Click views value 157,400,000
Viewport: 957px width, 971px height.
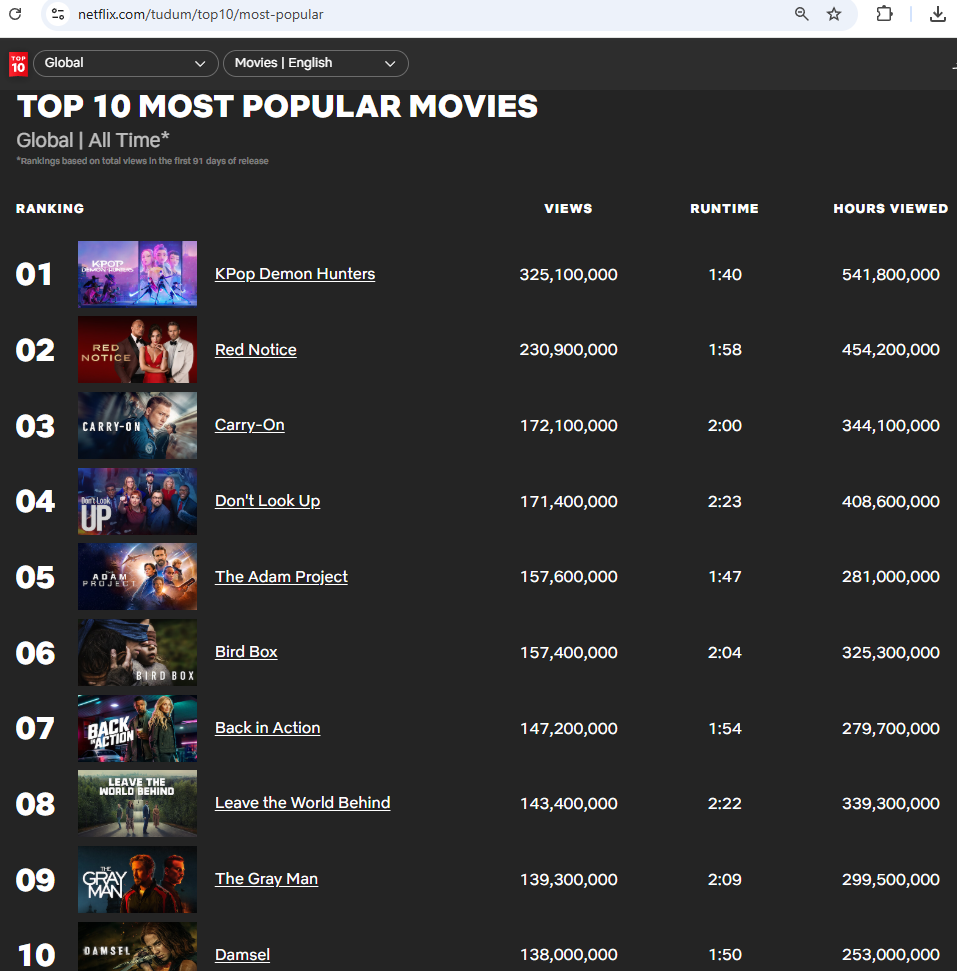click(568, 652)
